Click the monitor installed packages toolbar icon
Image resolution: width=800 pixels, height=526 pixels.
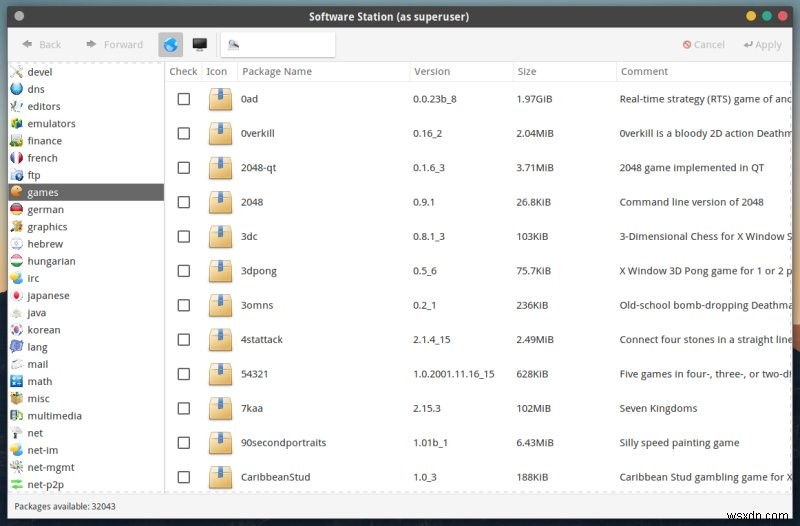point(199,45)
